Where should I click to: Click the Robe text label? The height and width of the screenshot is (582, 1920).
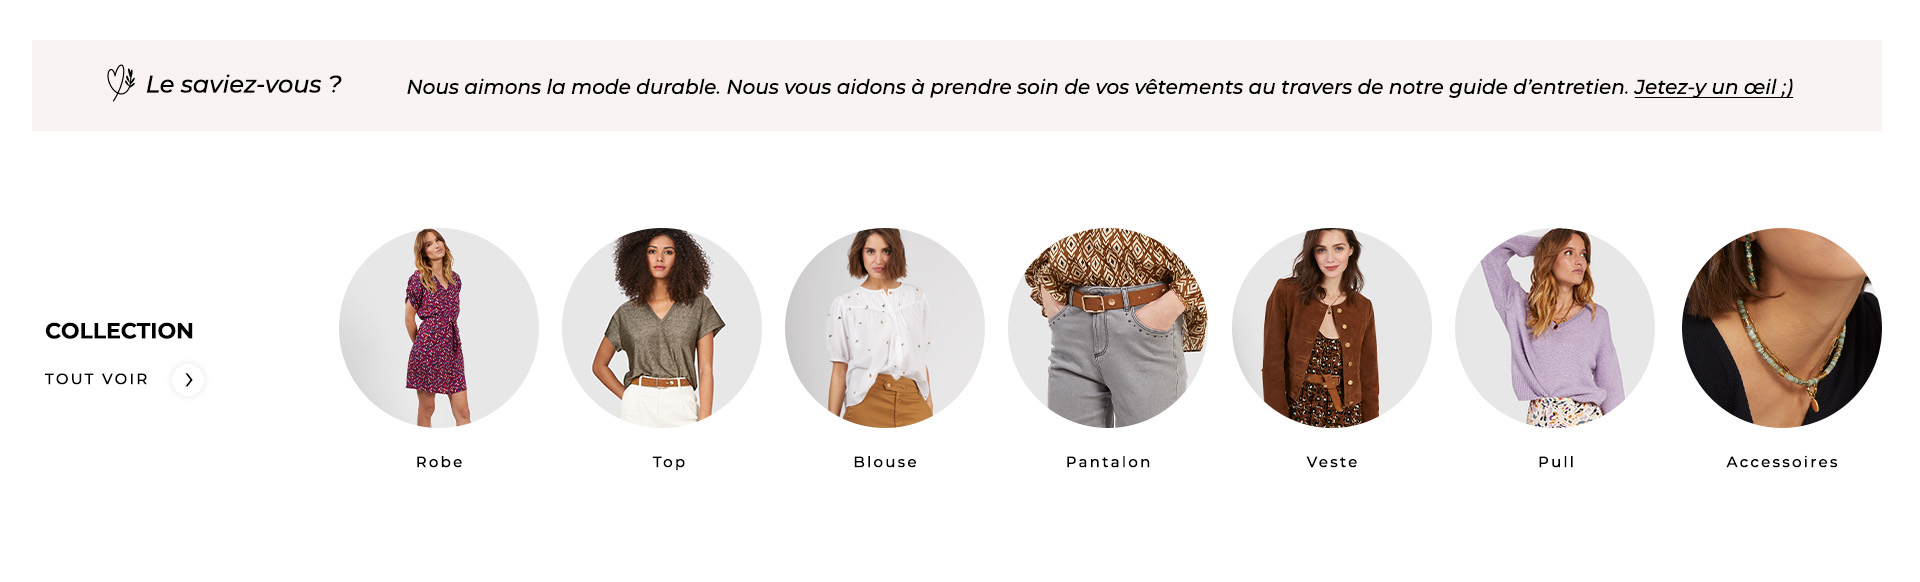coord(440,462)
